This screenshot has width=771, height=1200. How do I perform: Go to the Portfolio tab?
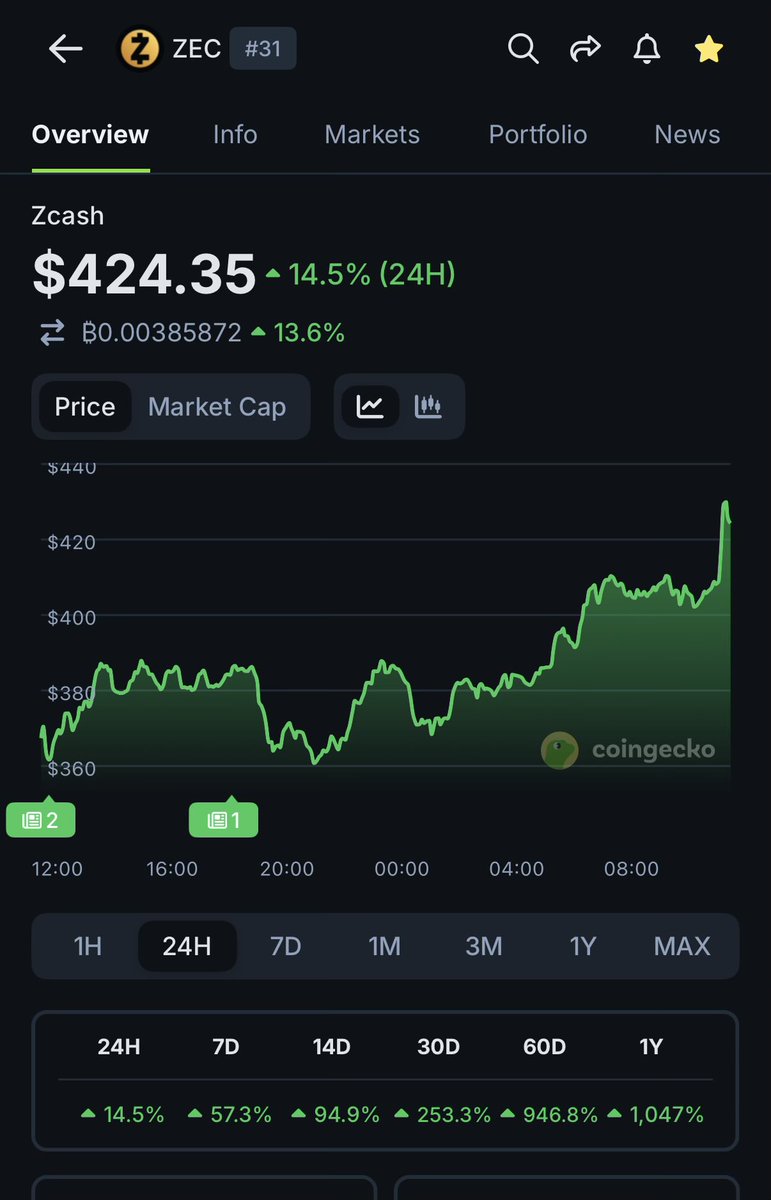[x=538, y=135]
